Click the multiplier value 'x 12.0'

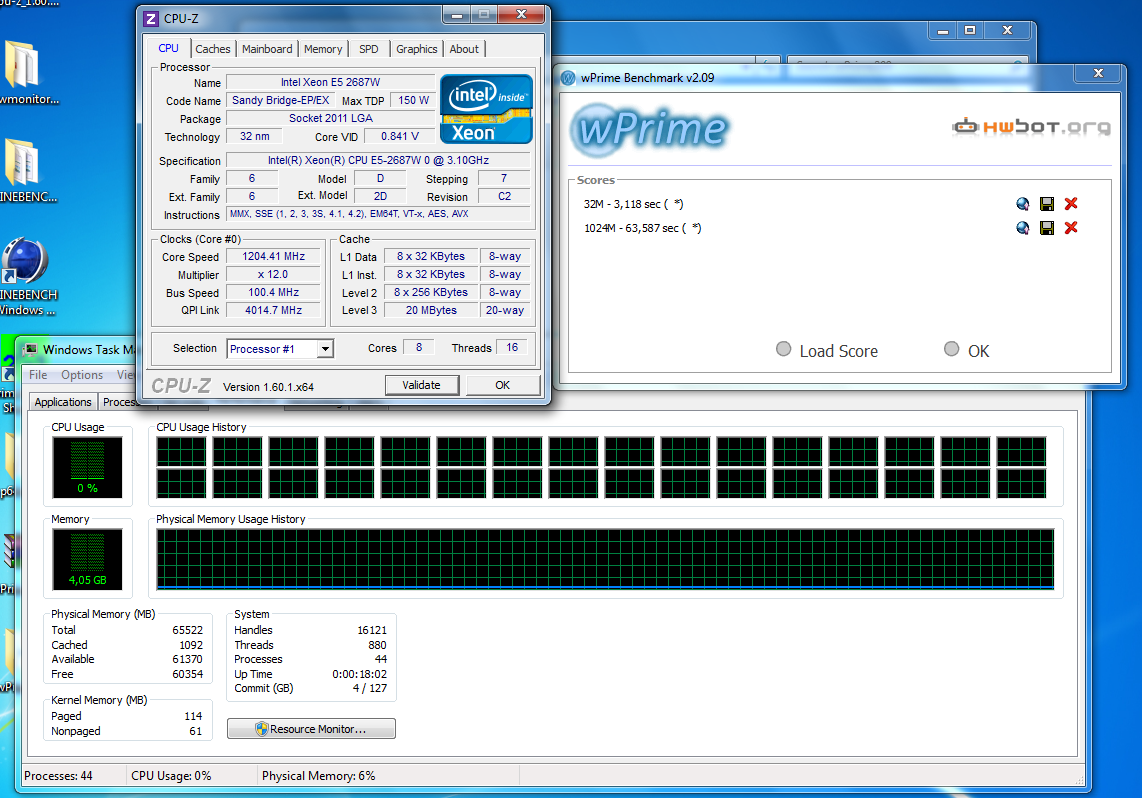tap(273, 274)
